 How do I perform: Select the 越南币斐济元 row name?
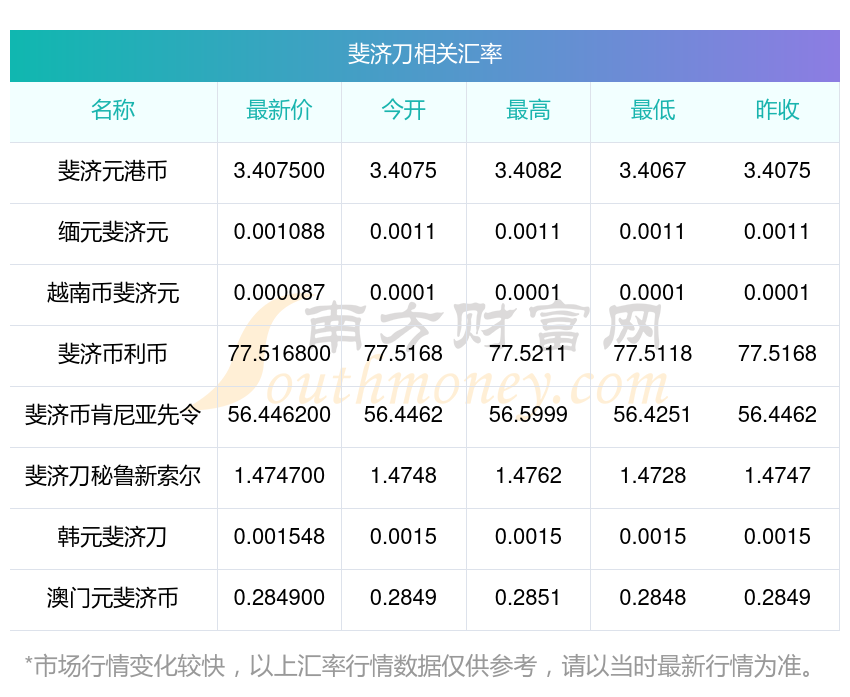(113, 293)
